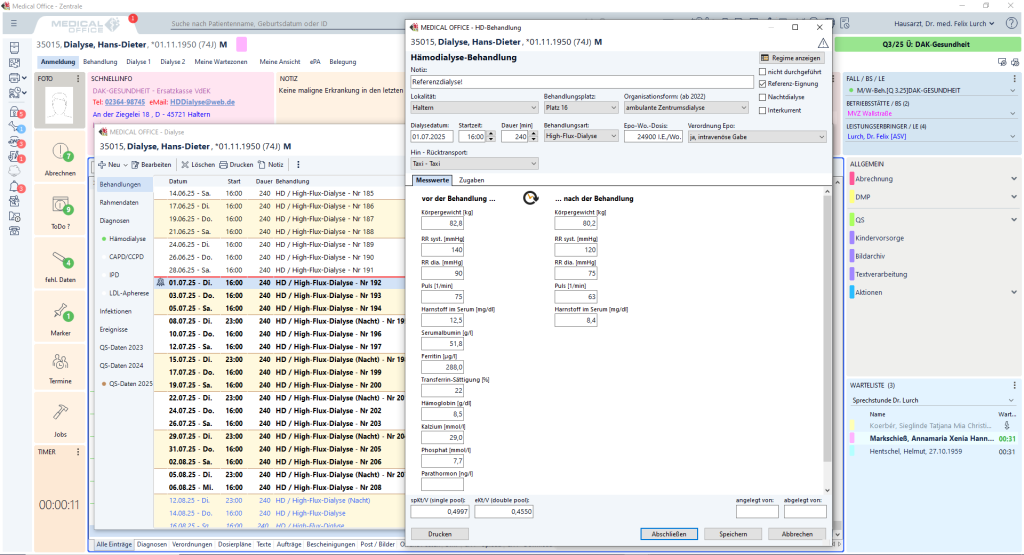This screenshot has height=555, width=1024.
Task: Expand Abrechnung section under Allgemein
Action: click(1014, 179)
